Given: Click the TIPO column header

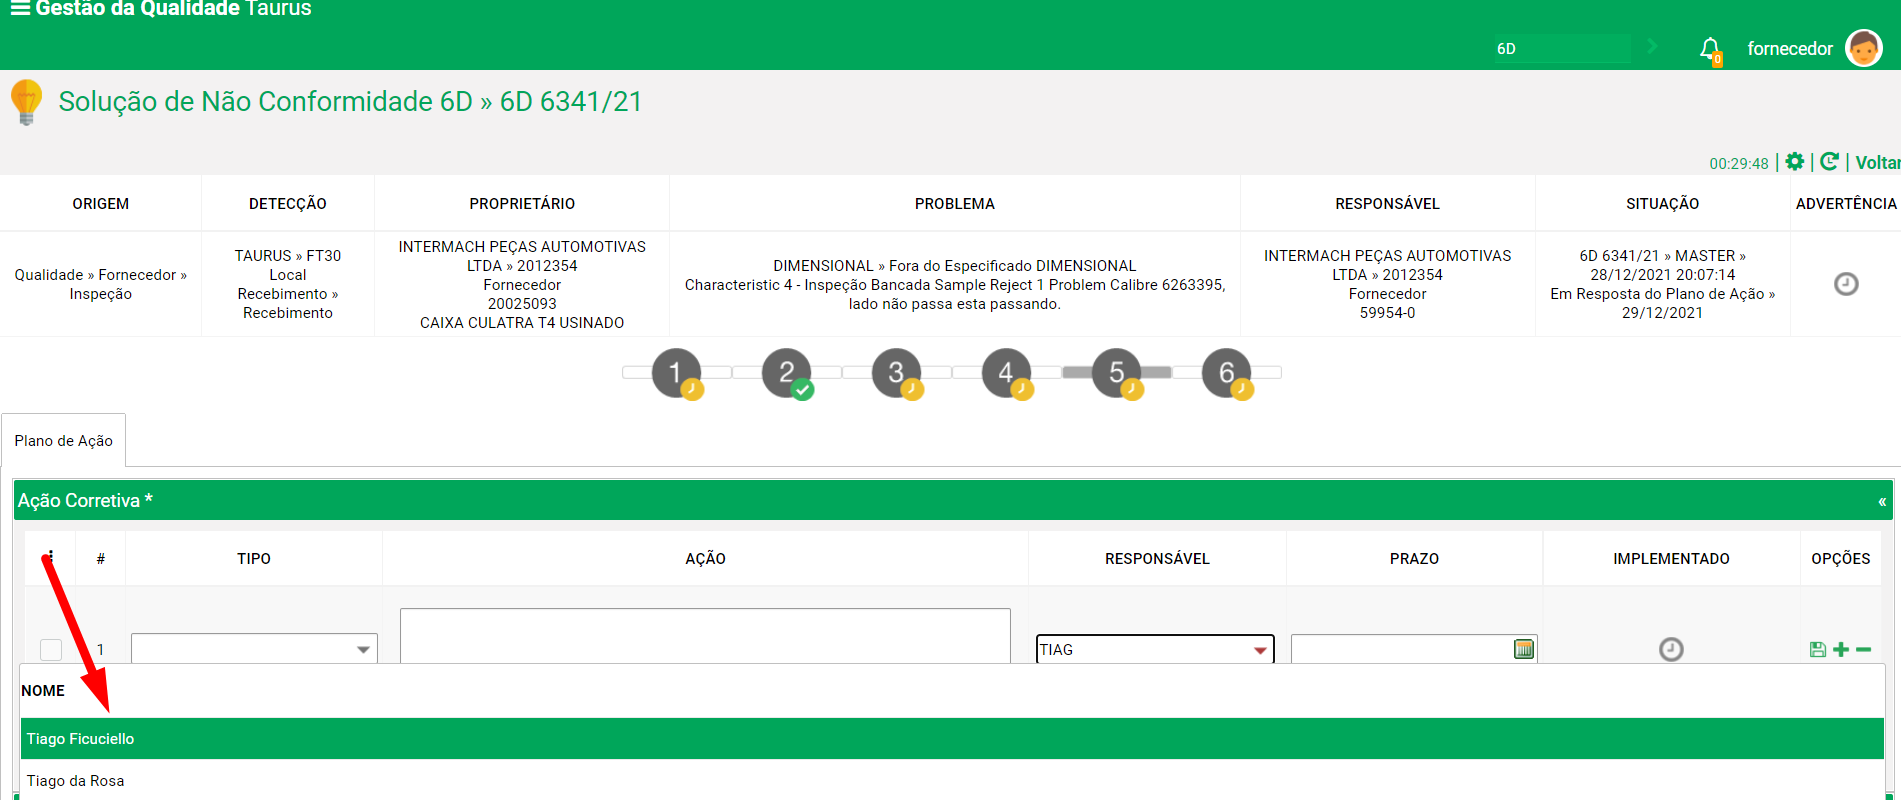Looking at the screenshot, I should (254, 559).
